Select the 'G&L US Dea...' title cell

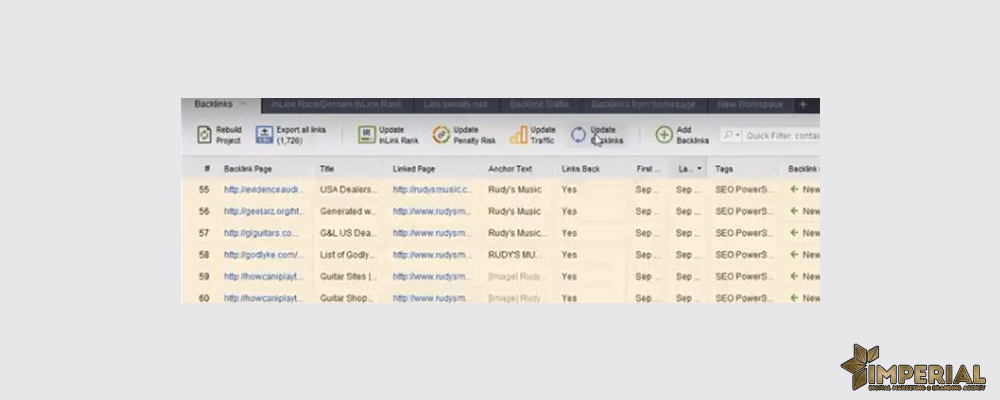pos(348,233)
